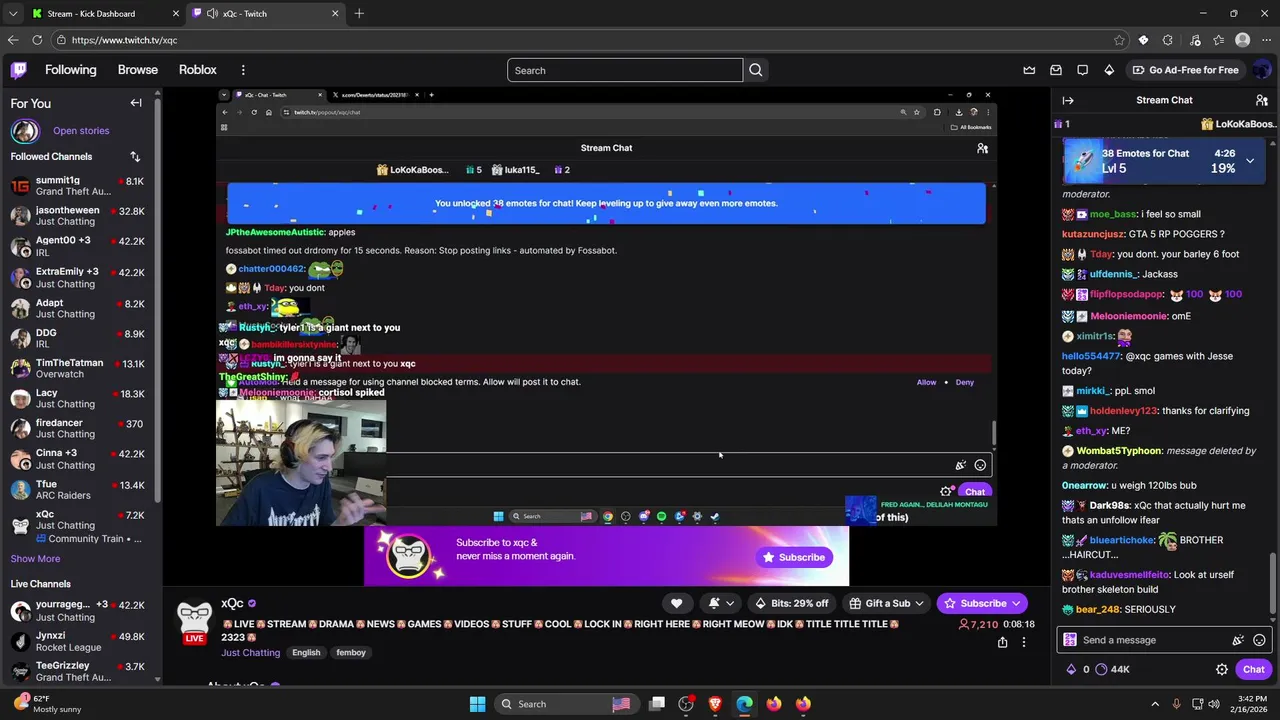Click Bits: 29% off button

[792, 603]
